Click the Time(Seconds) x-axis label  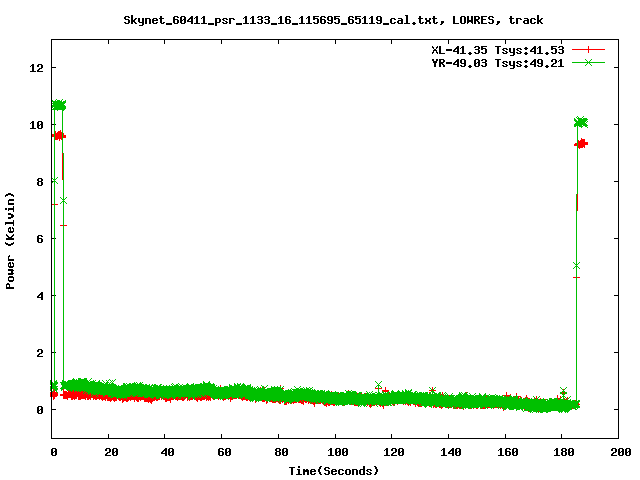tap(334, 471)
